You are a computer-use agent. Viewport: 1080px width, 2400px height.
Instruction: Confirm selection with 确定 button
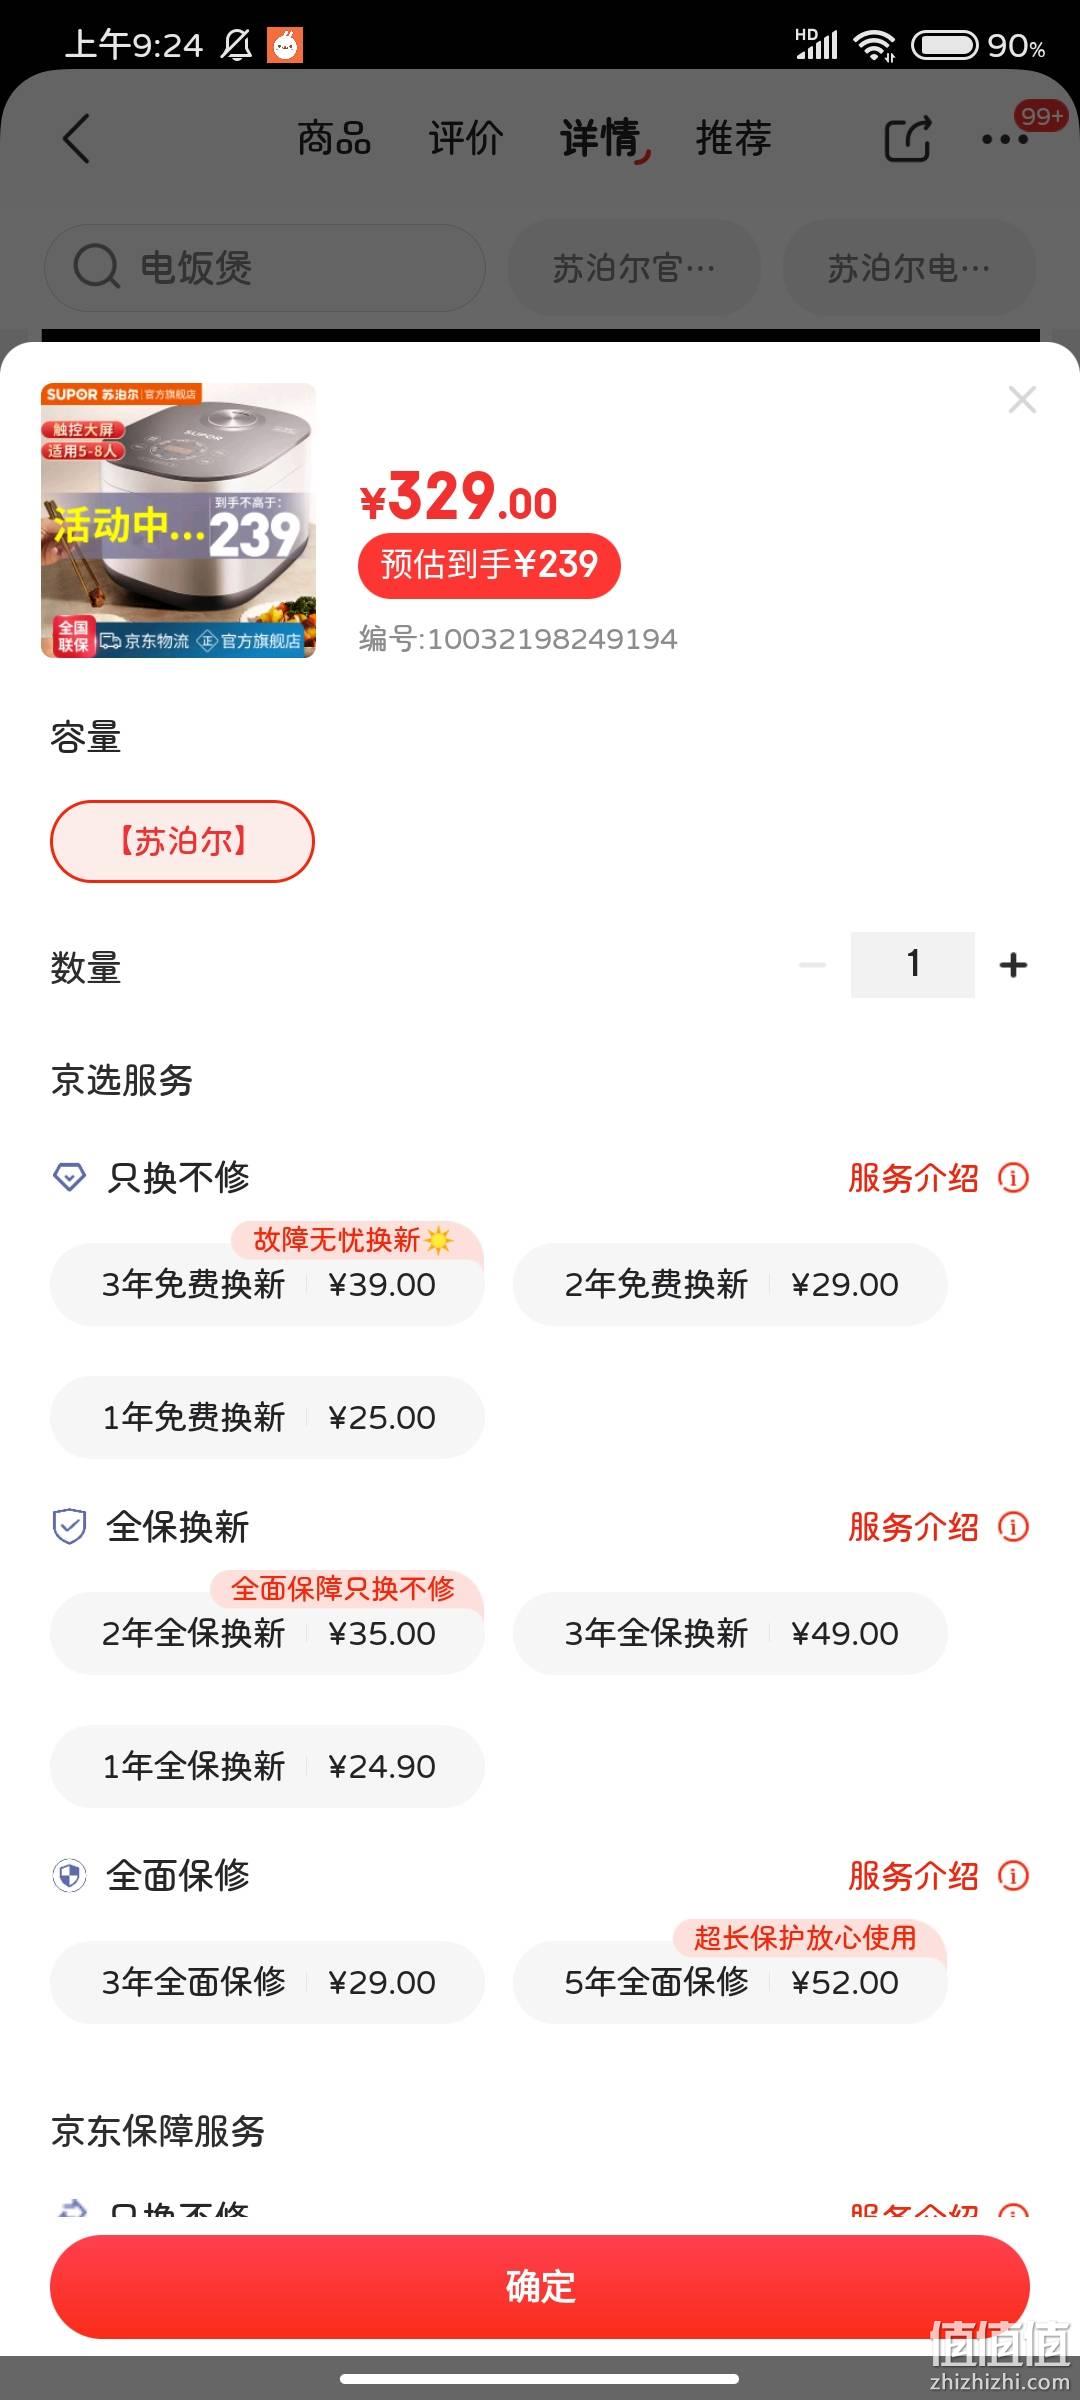point(540,2287)
